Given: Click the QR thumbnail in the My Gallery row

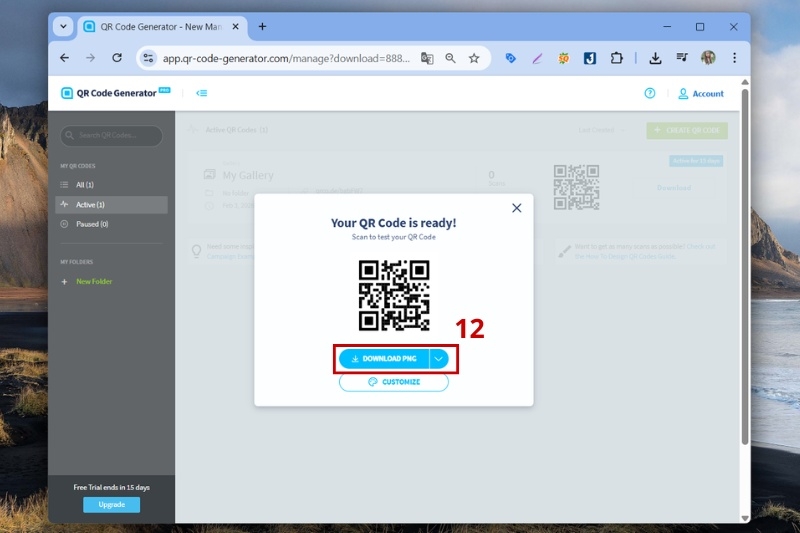Looking at the screenshot, I should tap(576, 187).
